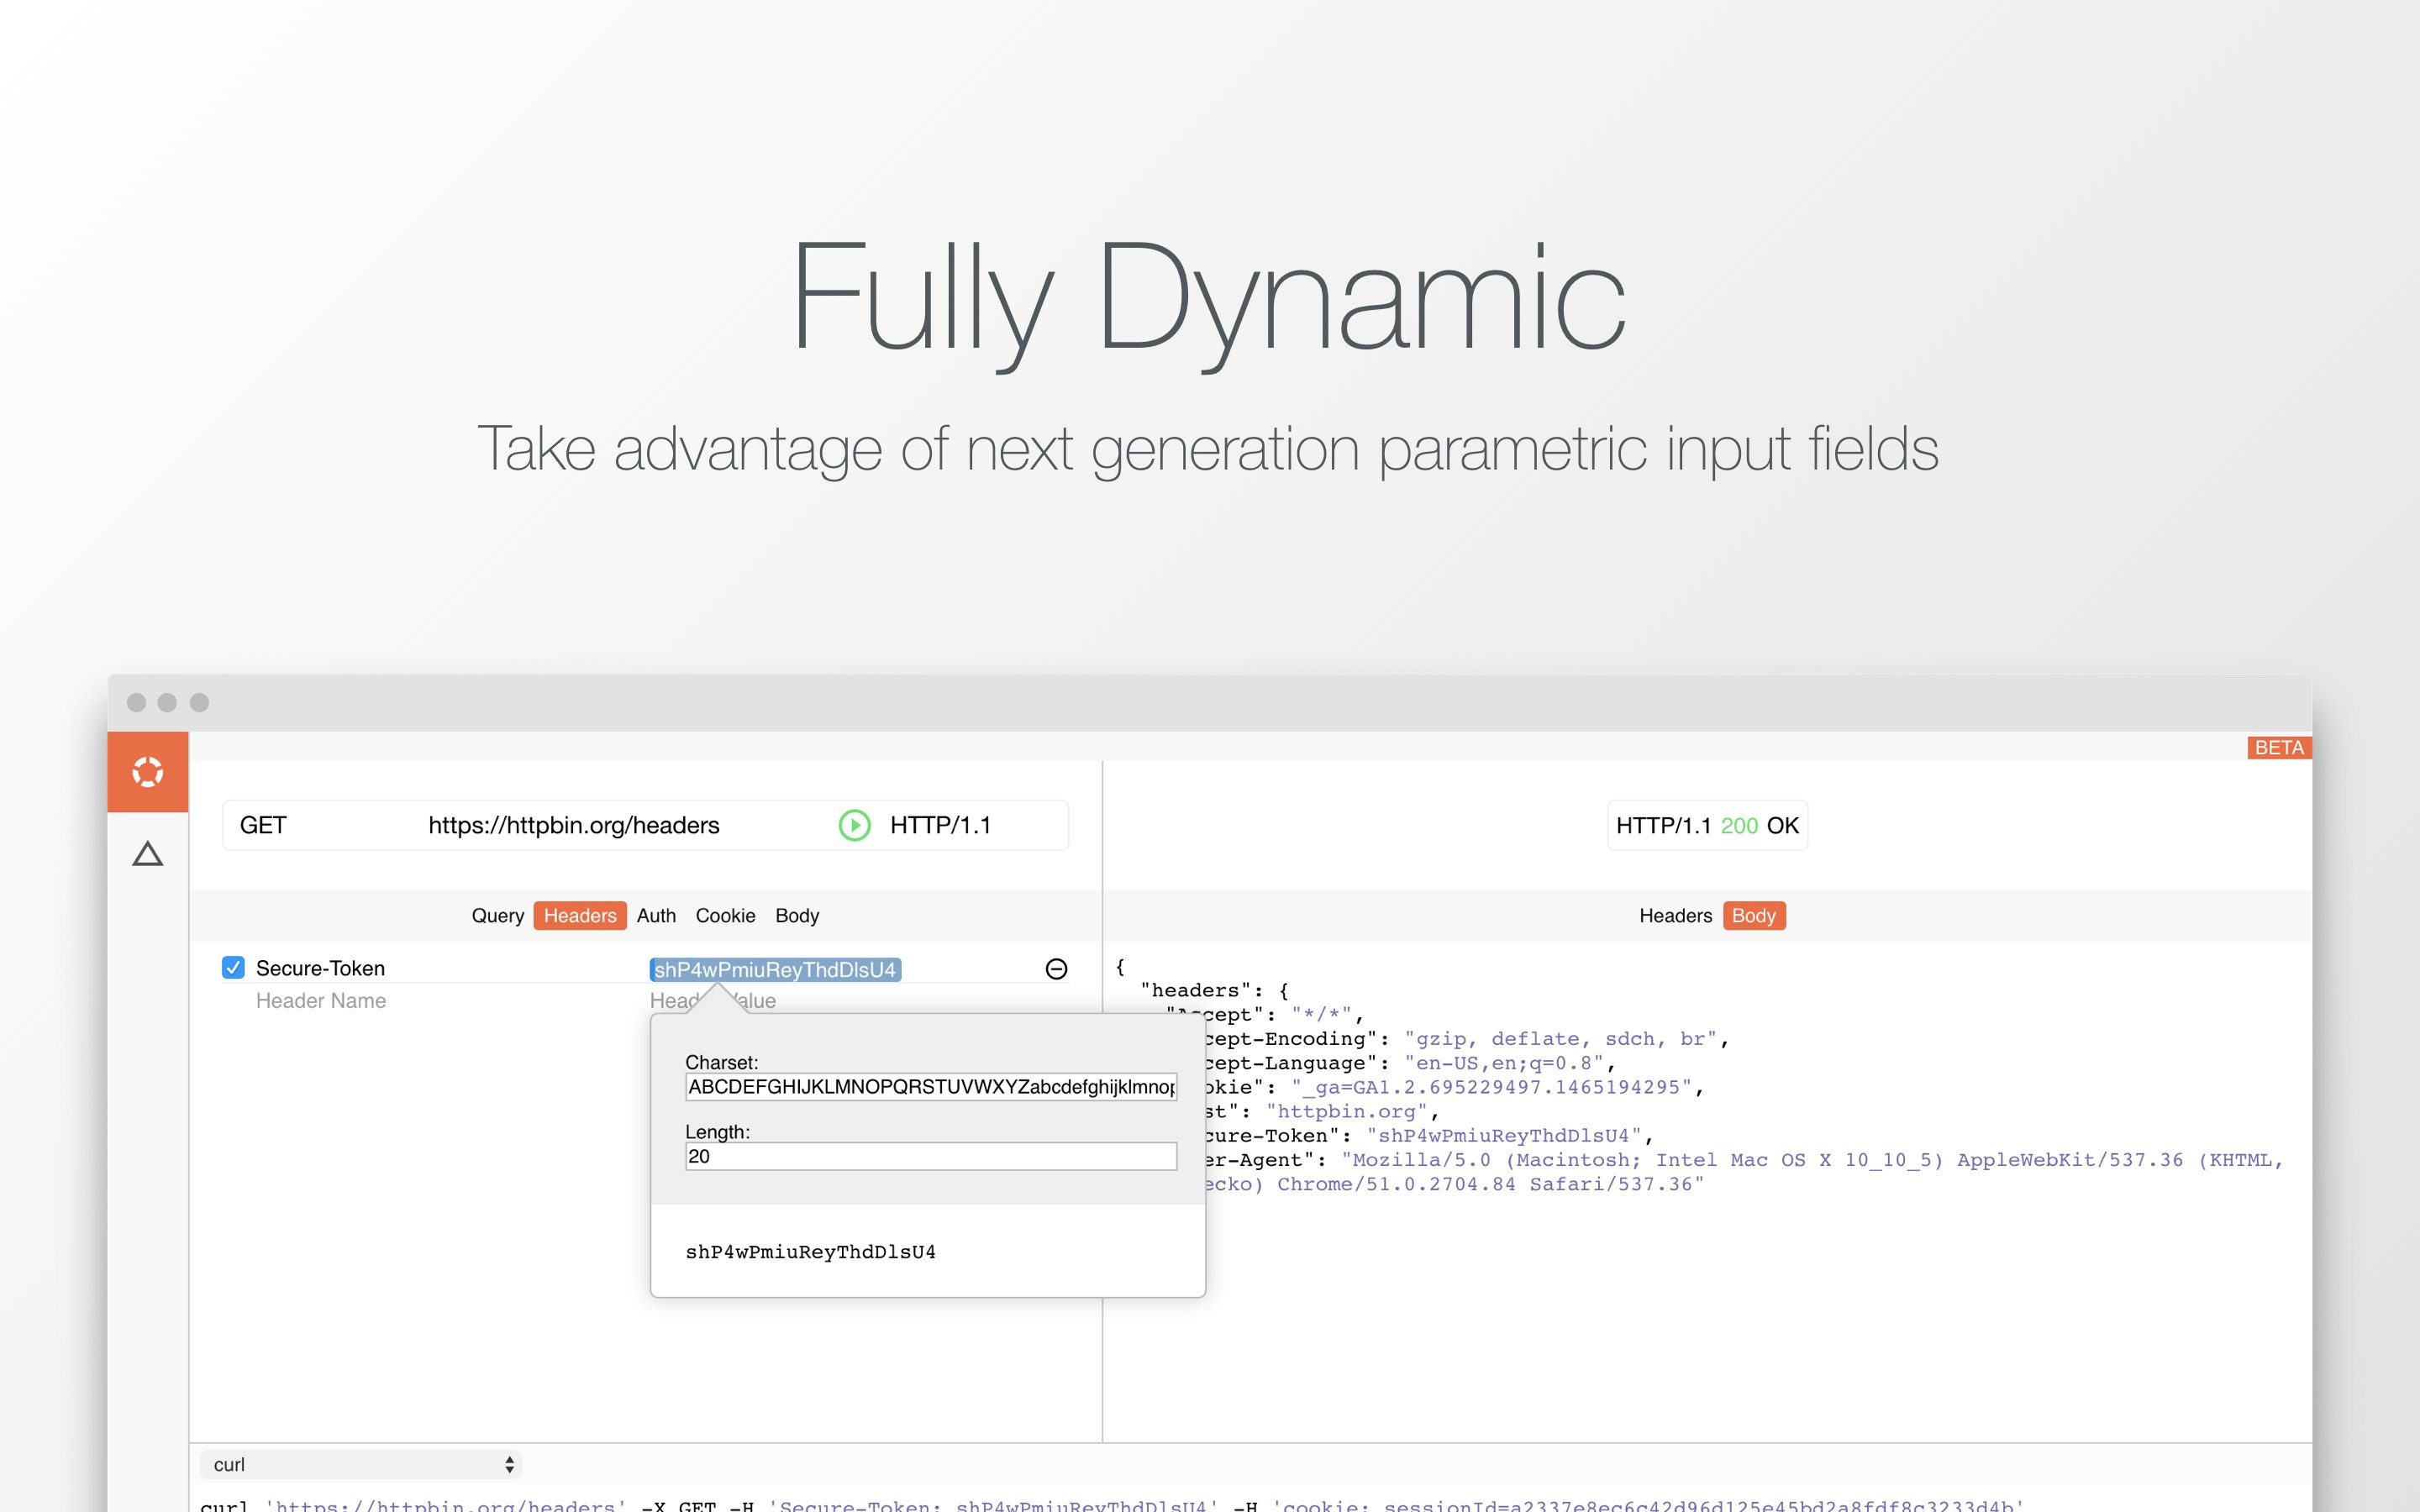Switch to the request Body tab
The width and height of the screenshot is (2420, 1512).
click(x=796, y=915)
